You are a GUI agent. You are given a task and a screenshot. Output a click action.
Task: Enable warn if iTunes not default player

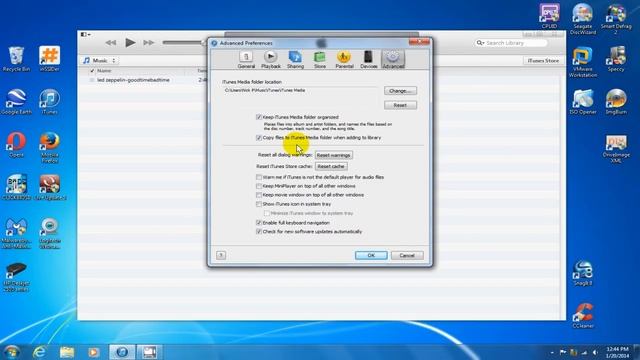click(x=259, y=177)
